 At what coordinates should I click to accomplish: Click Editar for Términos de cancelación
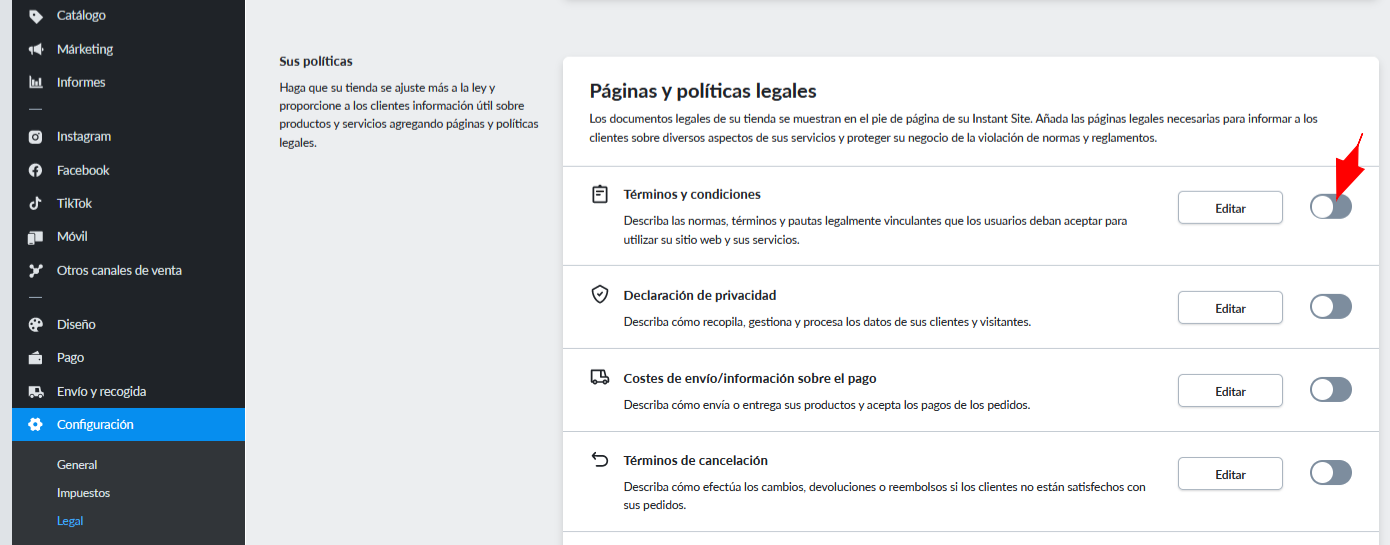pos(1230,474)
